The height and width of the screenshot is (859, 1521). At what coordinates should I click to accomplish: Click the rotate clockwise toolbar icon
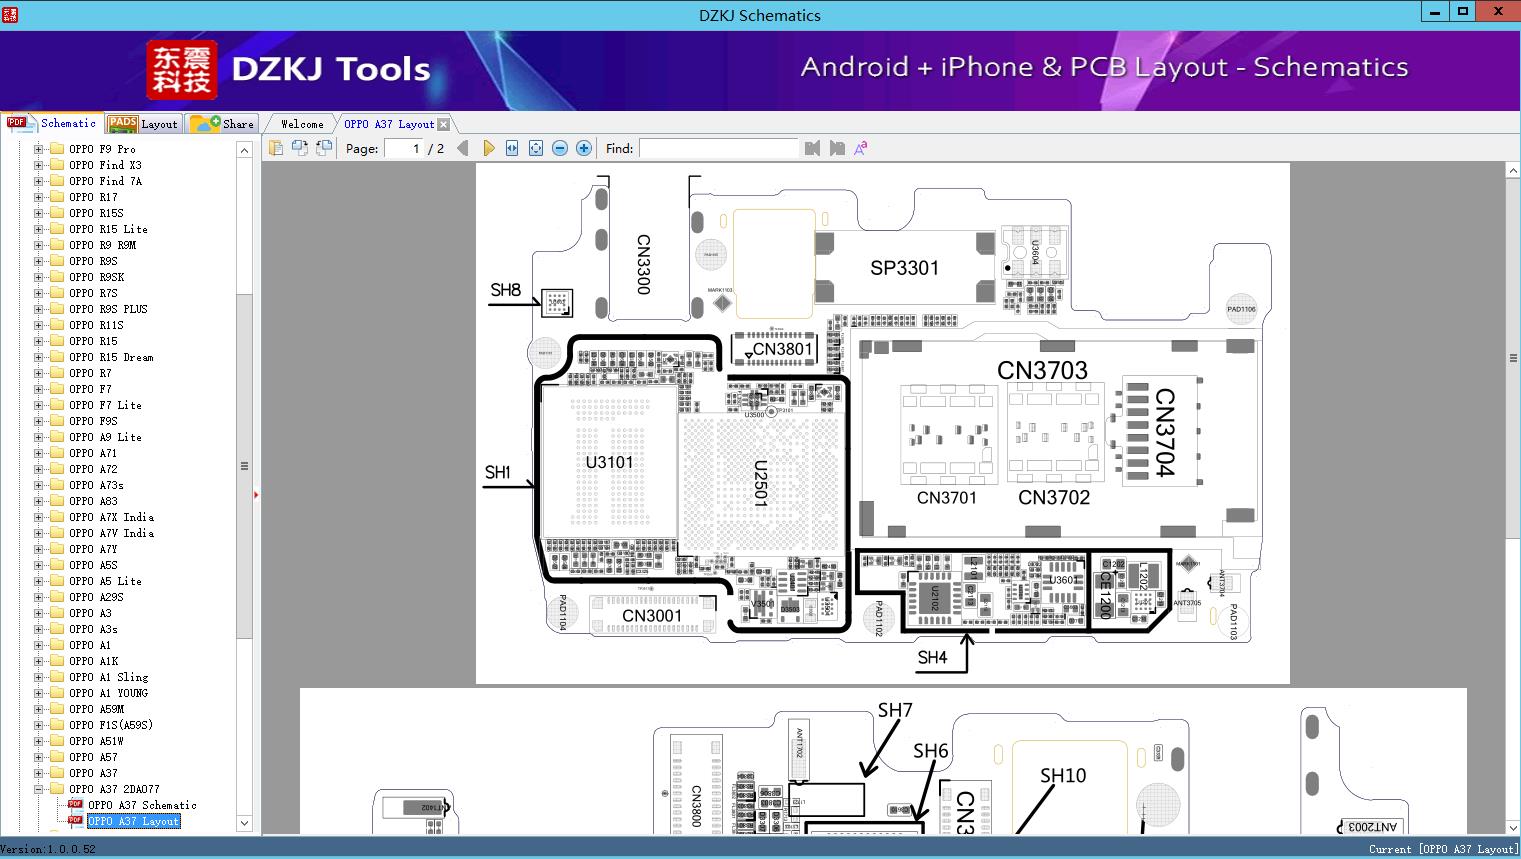(324, 148)
